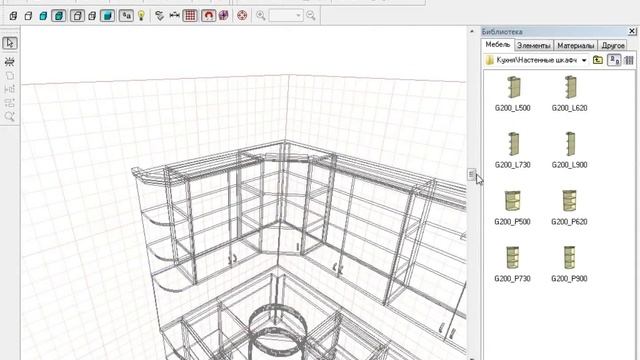Image resolution: width=640 pixels, height=360 pixels.
Task: Click the lamp tool under the arrow
Action: (x=10, y=62)
